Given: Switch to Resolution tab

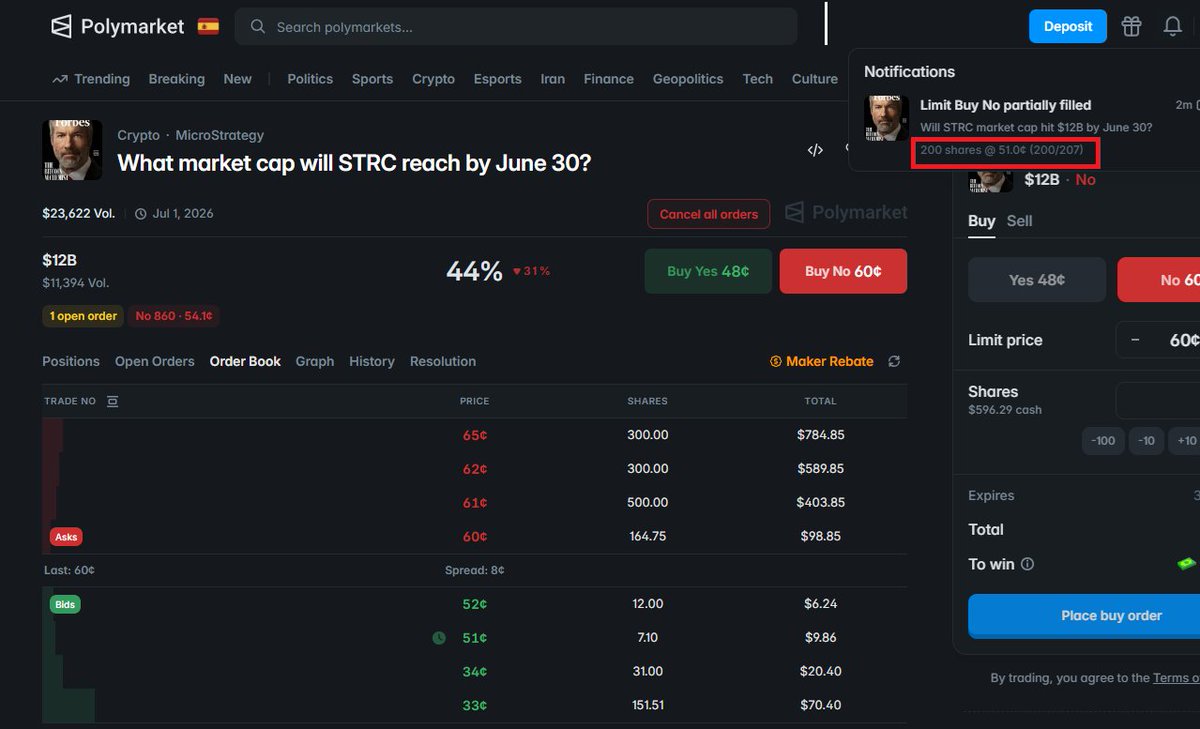Looking at the screenshot, I should [x=443, y=361].
